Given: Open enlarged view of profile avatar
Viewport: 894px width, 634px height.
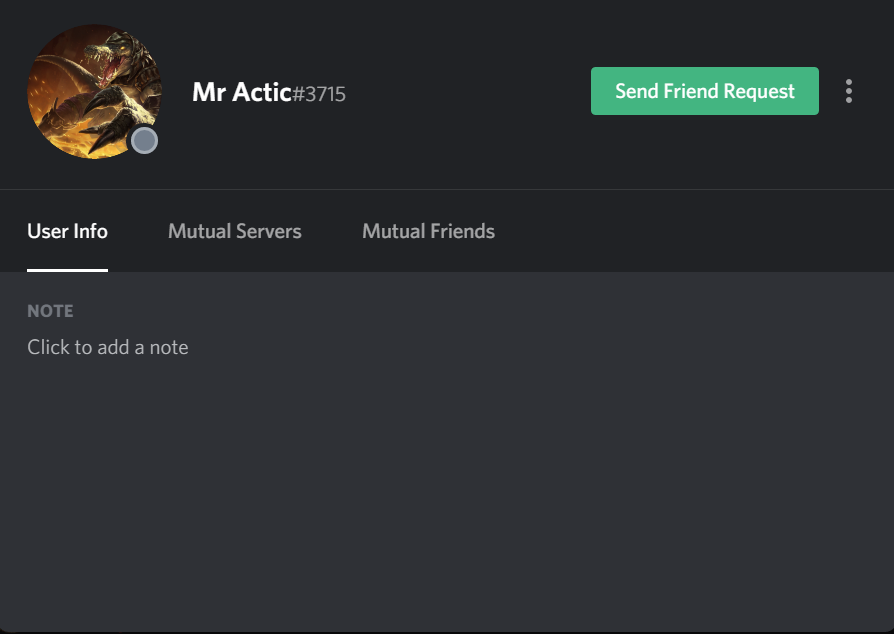Looking at the screenshot, I should pos(95,91).
